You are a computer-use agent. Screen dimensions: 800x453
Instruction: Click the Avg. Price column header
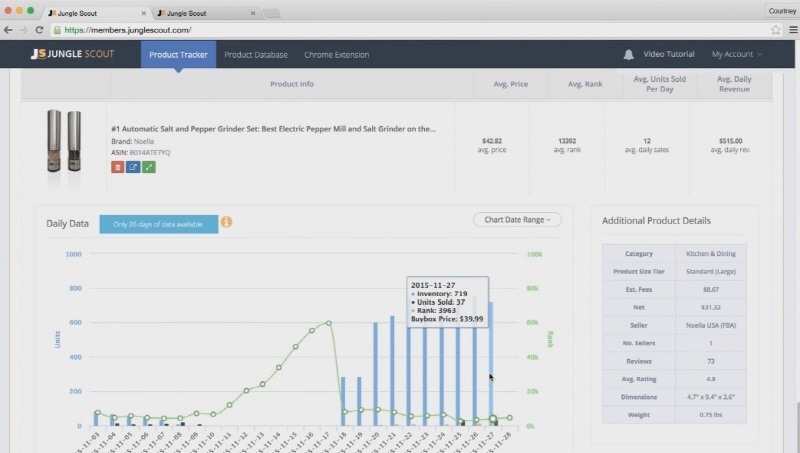pos(511,84)
